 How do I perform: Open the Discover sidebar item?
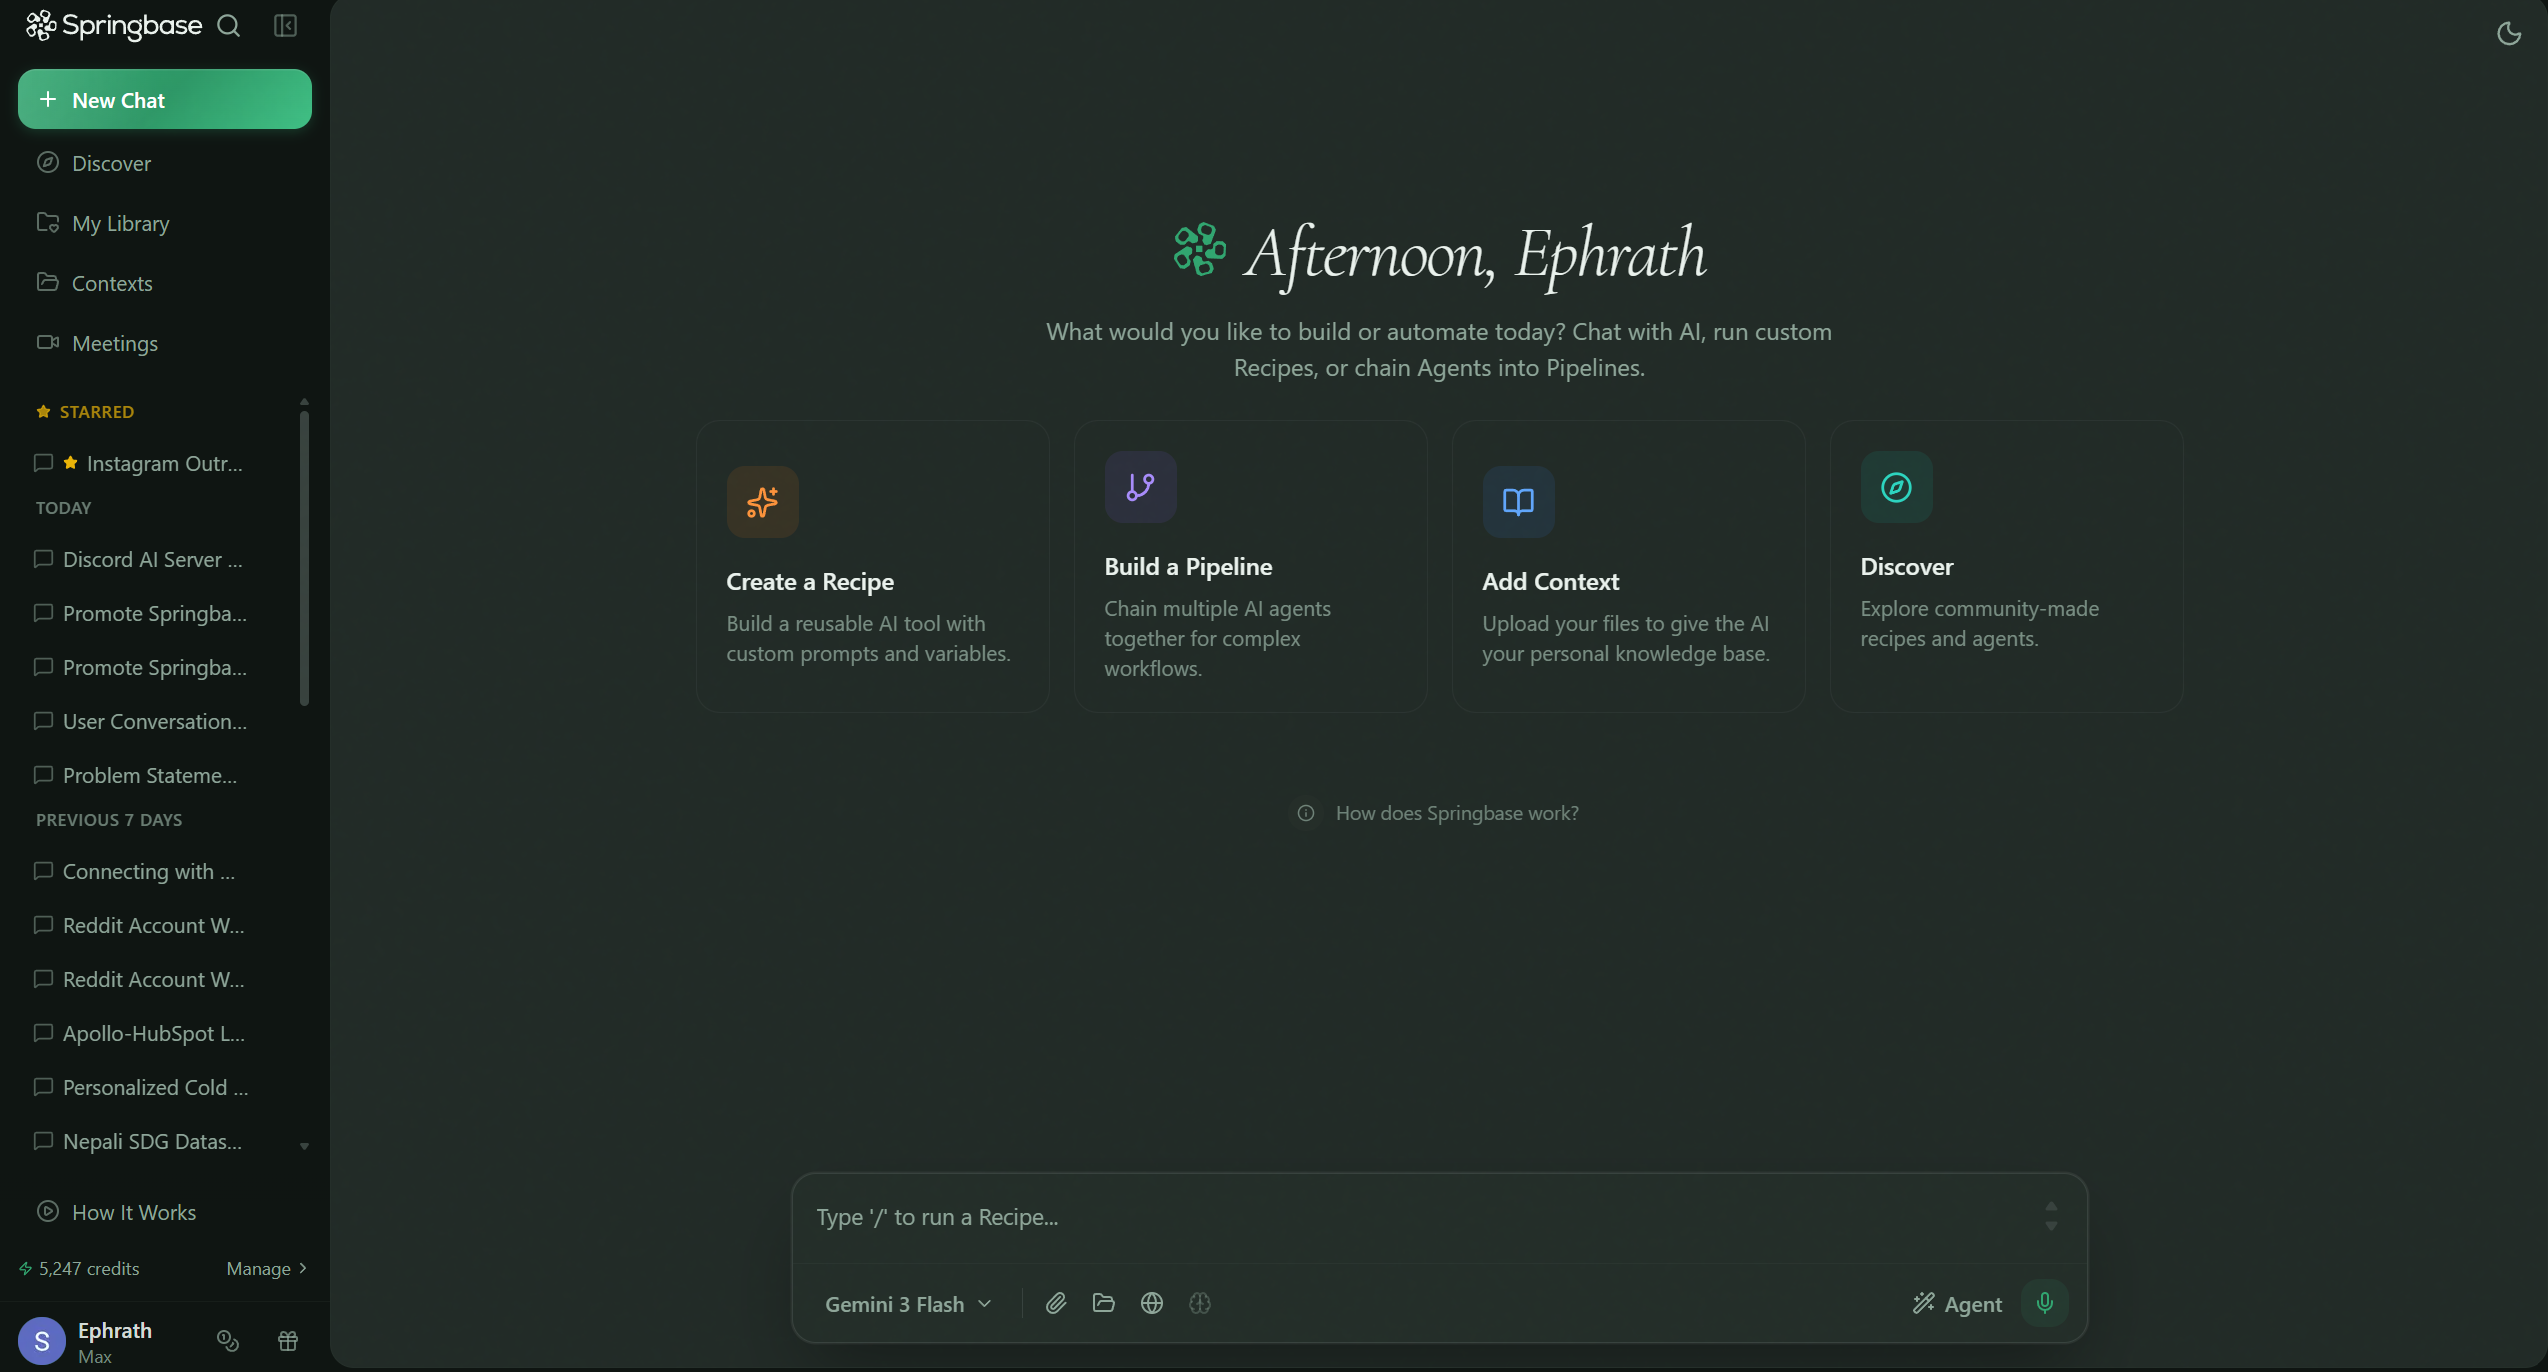[165, 163]
